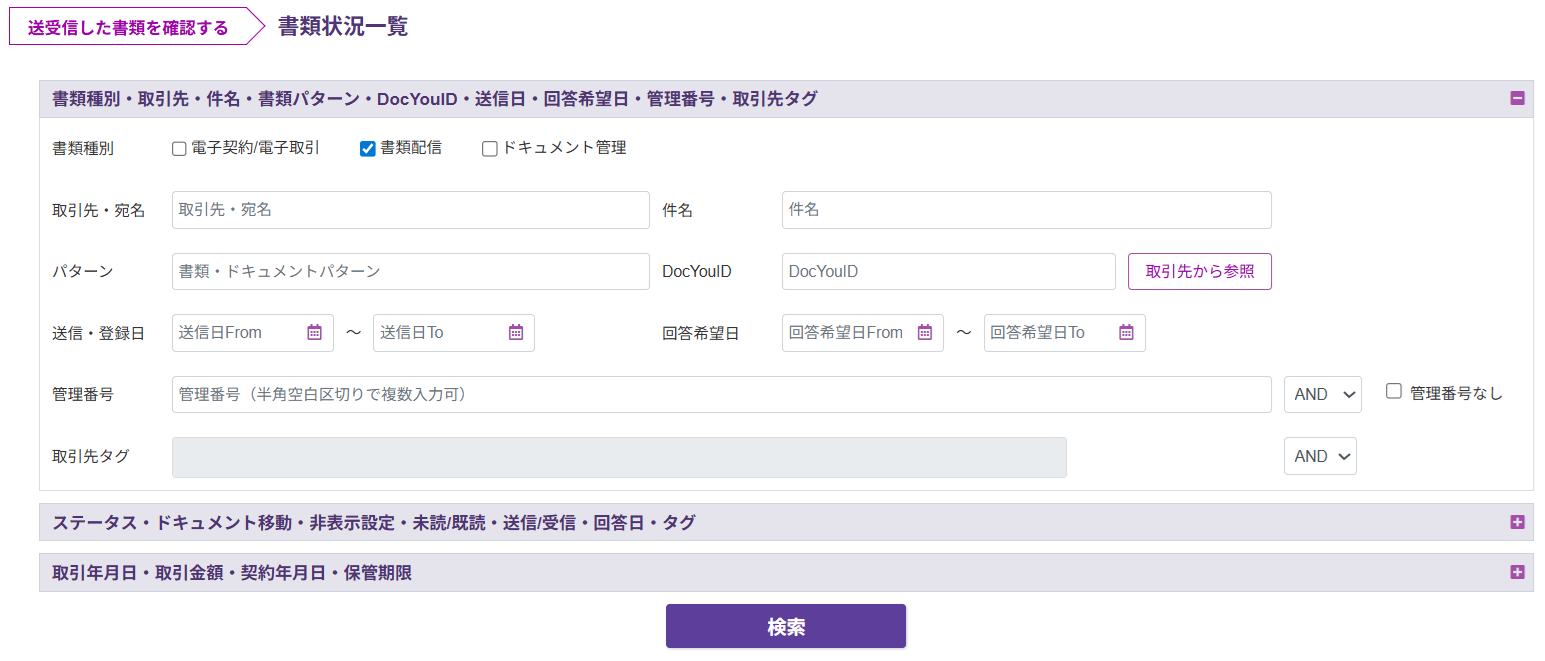Screen dimensions: 1545x661
Task: Expand the ステータス・ドキュメント移動 section plus icon
Action: 1517,522
